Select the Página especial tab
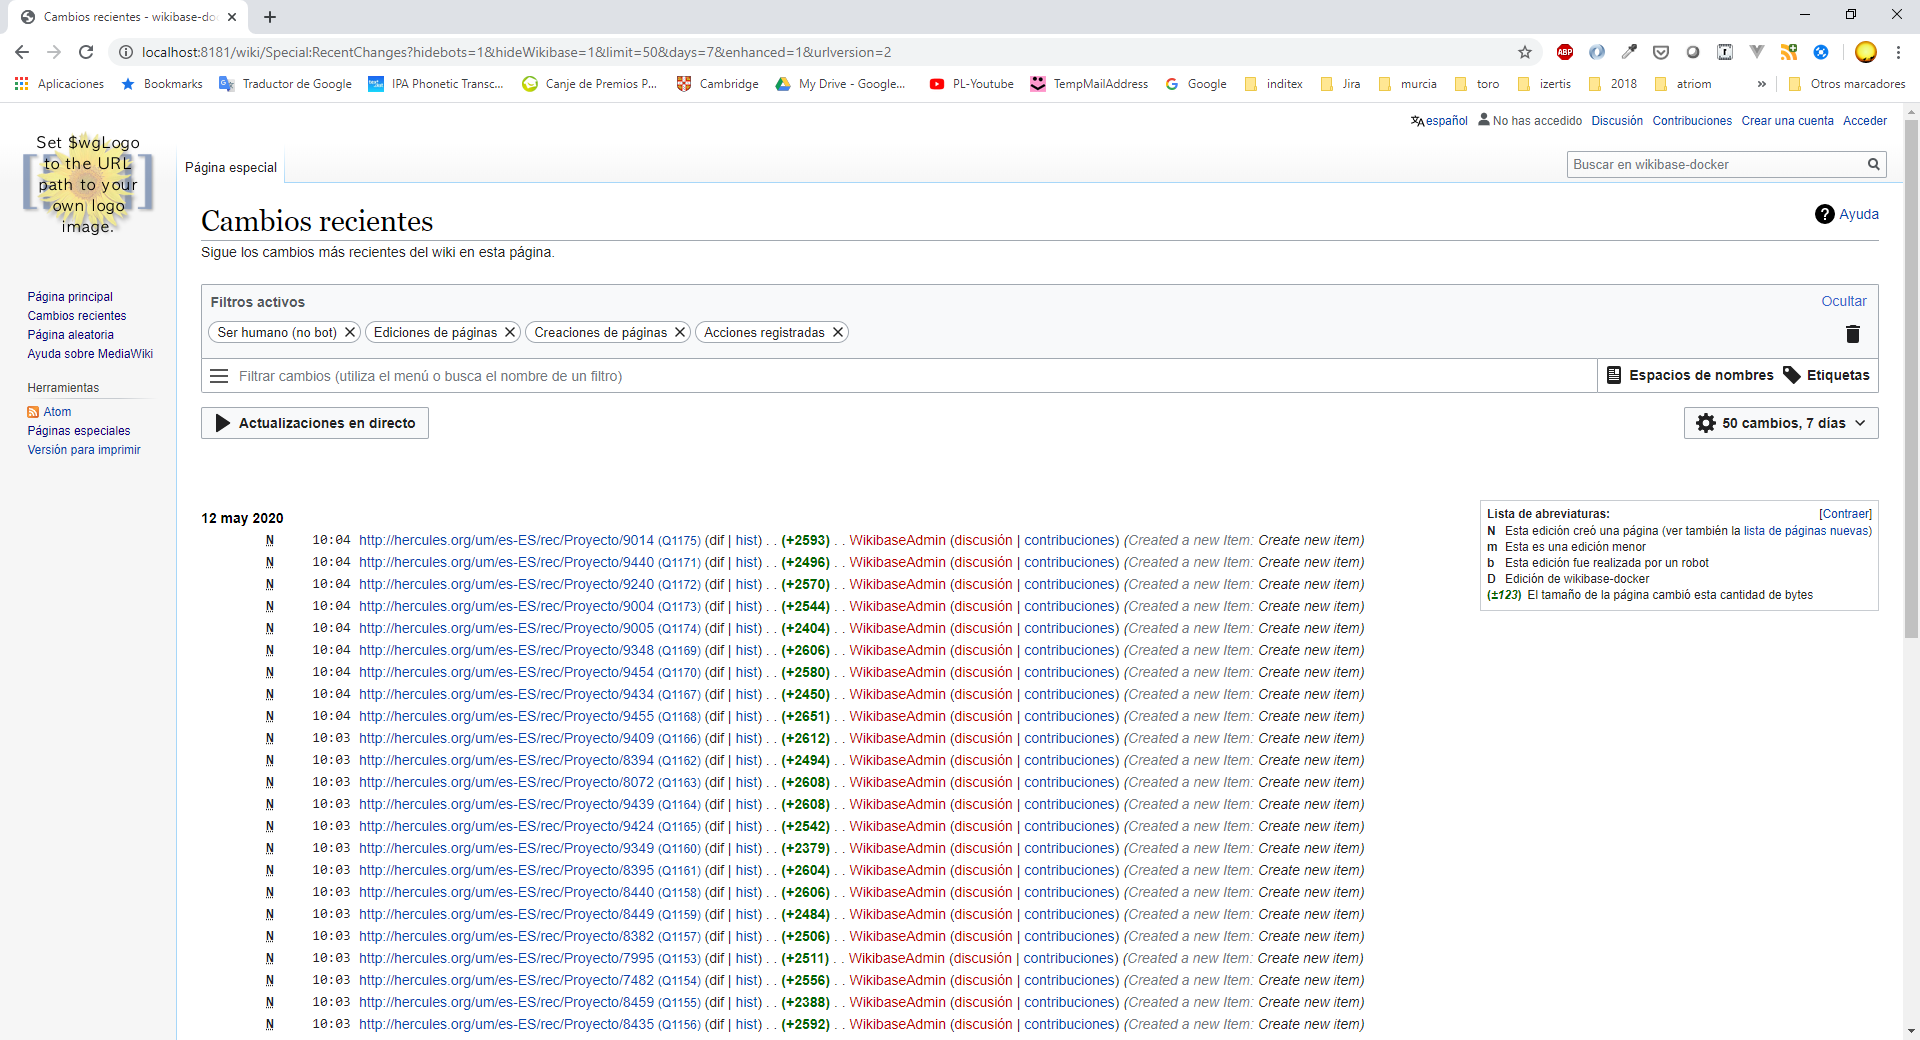This screenshot has width=1920, height=1040. (x=231, y=167)
